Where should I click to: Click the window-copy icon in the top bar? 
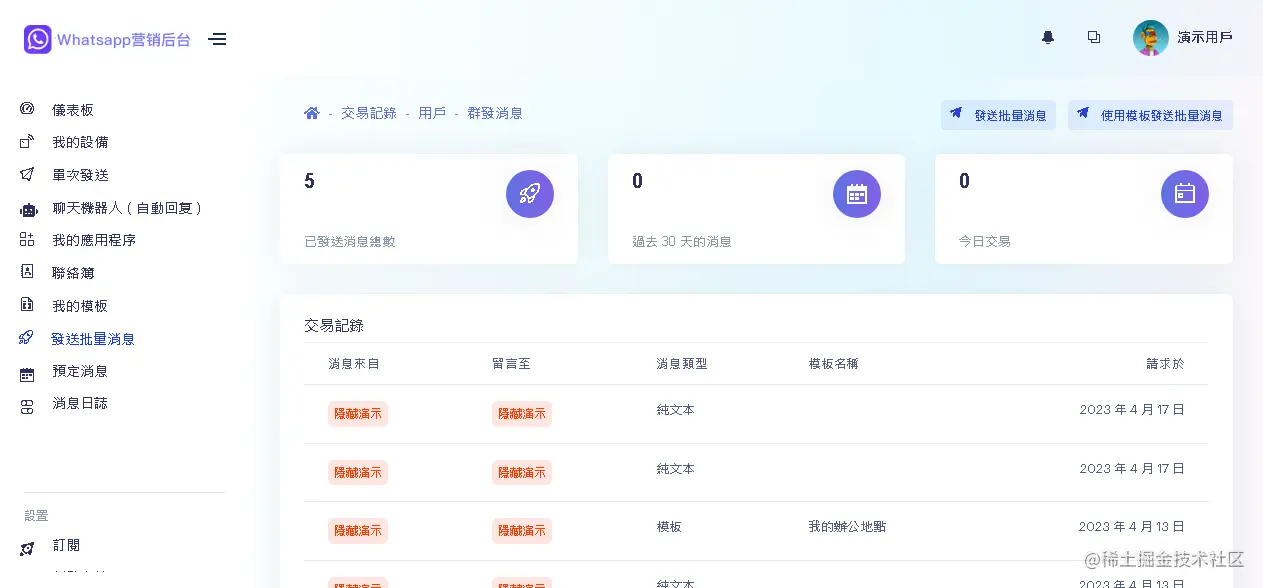pyautogui.click(x=1094, y=37)
